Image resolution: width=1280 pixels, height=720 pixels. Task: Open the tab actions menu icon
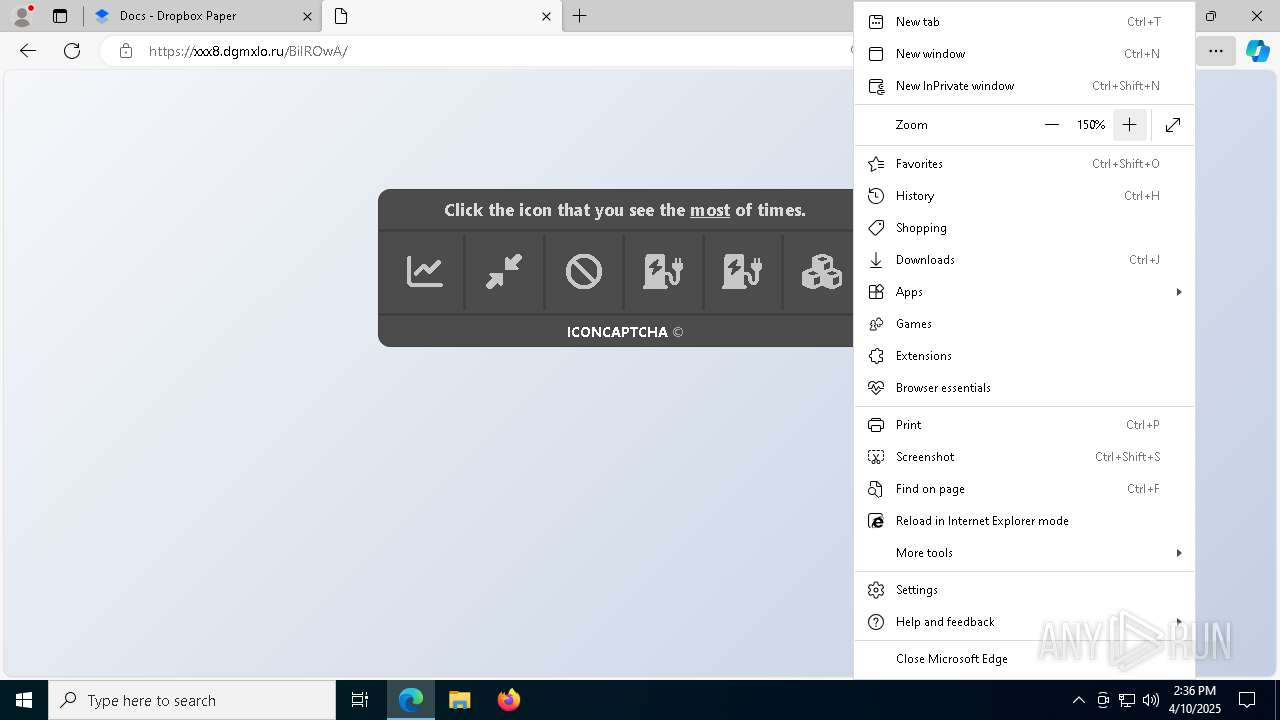click(x=60, y=16)
